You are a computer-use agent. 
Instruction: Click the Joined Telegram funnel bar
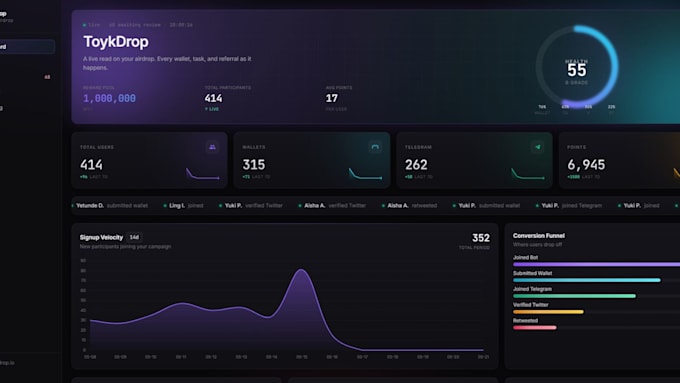(x=575, y=296)
